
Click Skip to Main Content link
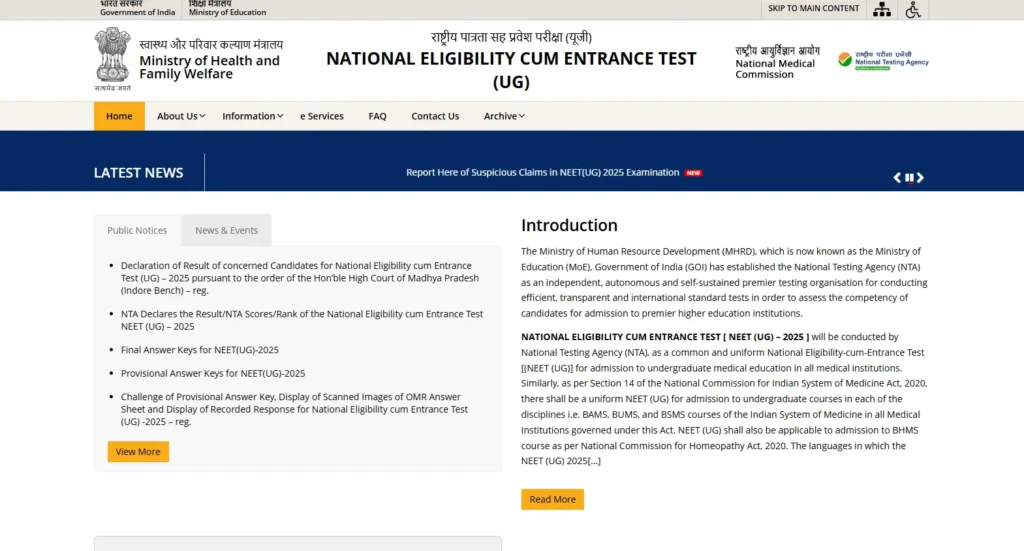[x=813, y=8]
